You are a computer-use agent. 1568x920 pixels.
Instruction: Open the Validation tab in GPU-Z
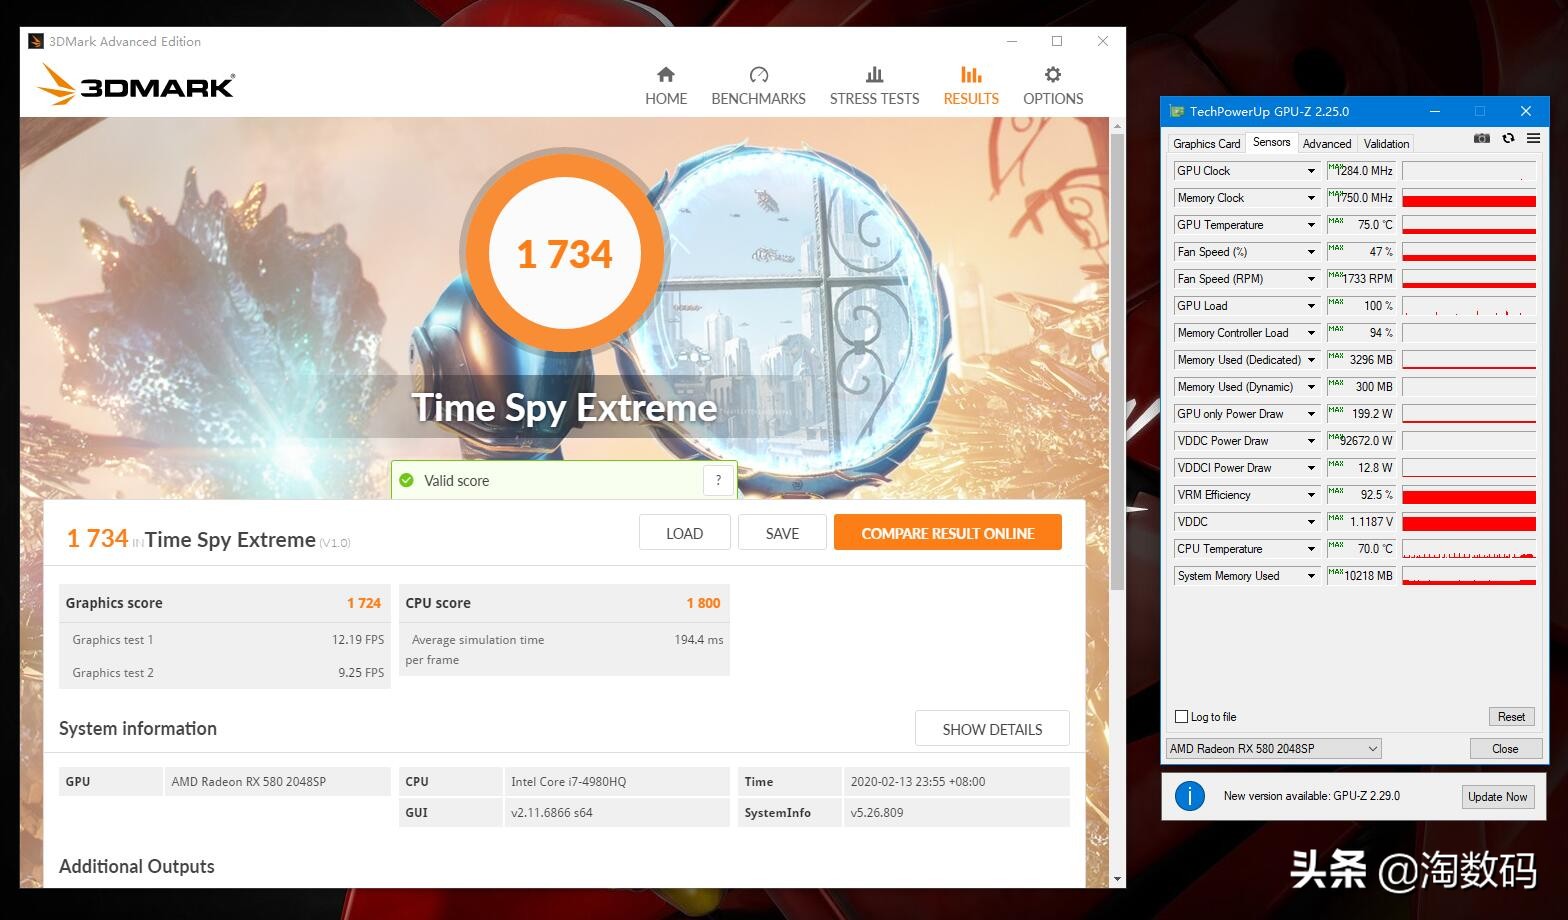(1386, 144)
